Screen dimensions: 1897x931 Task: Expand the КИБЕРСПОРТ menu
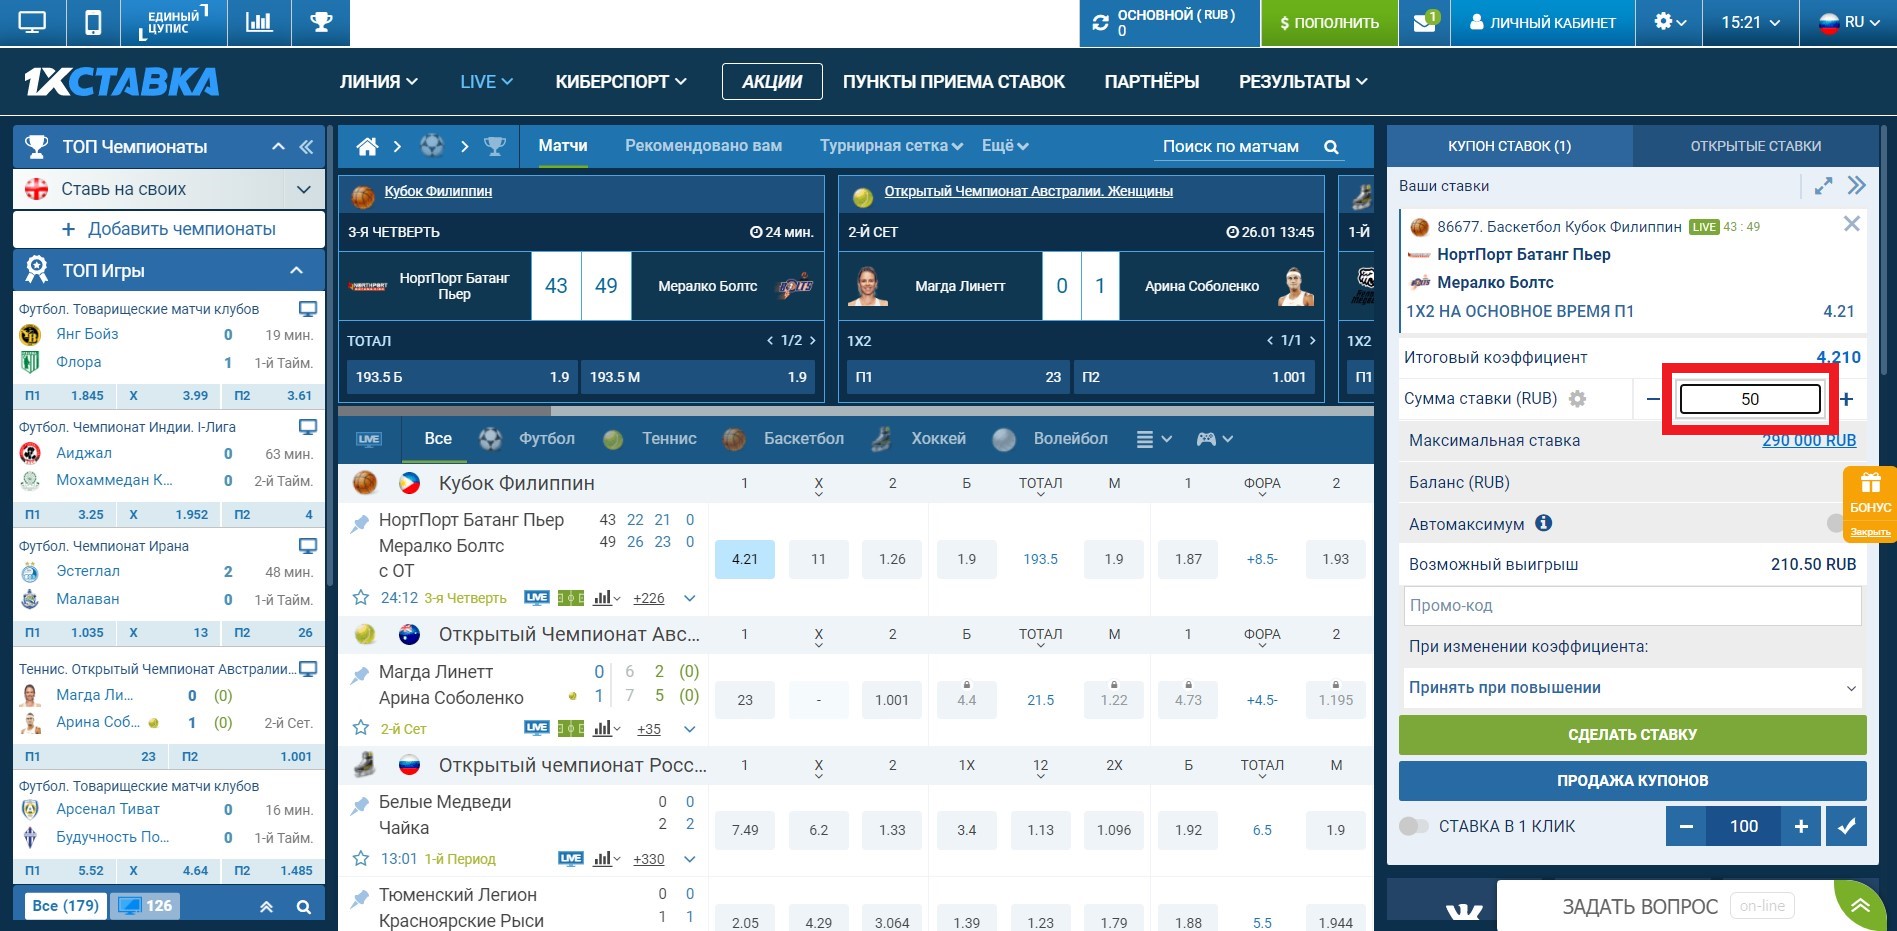coord(621,82)
